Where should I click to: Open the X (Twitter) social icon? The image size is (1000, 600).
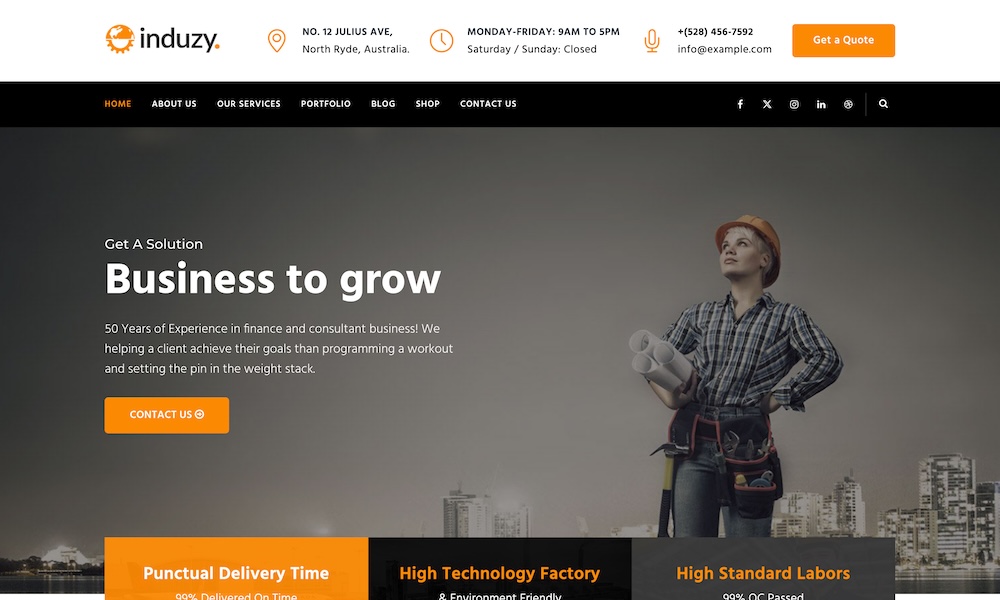(767, 104)
